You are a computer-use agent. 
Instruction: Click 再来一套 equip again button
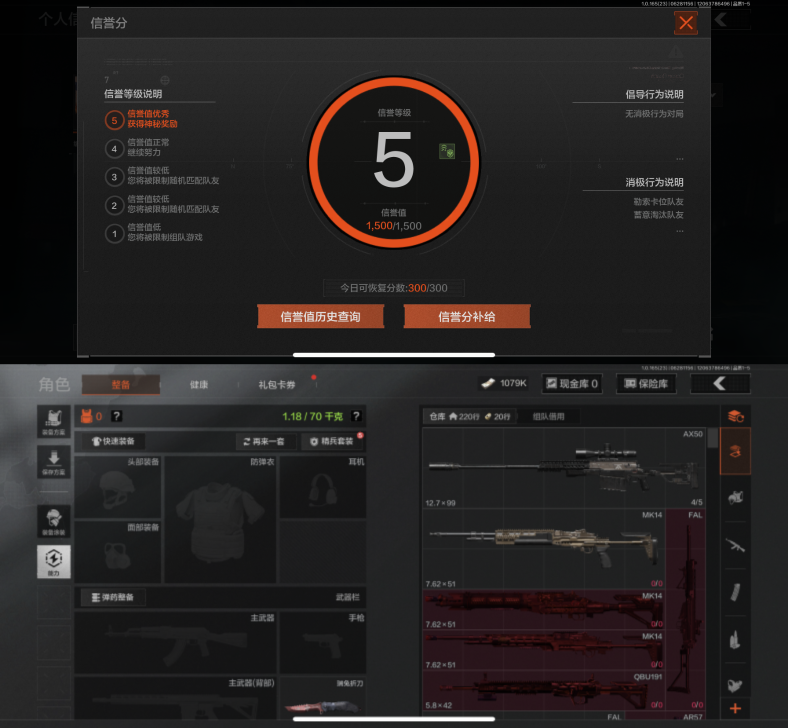click(264, 441)
